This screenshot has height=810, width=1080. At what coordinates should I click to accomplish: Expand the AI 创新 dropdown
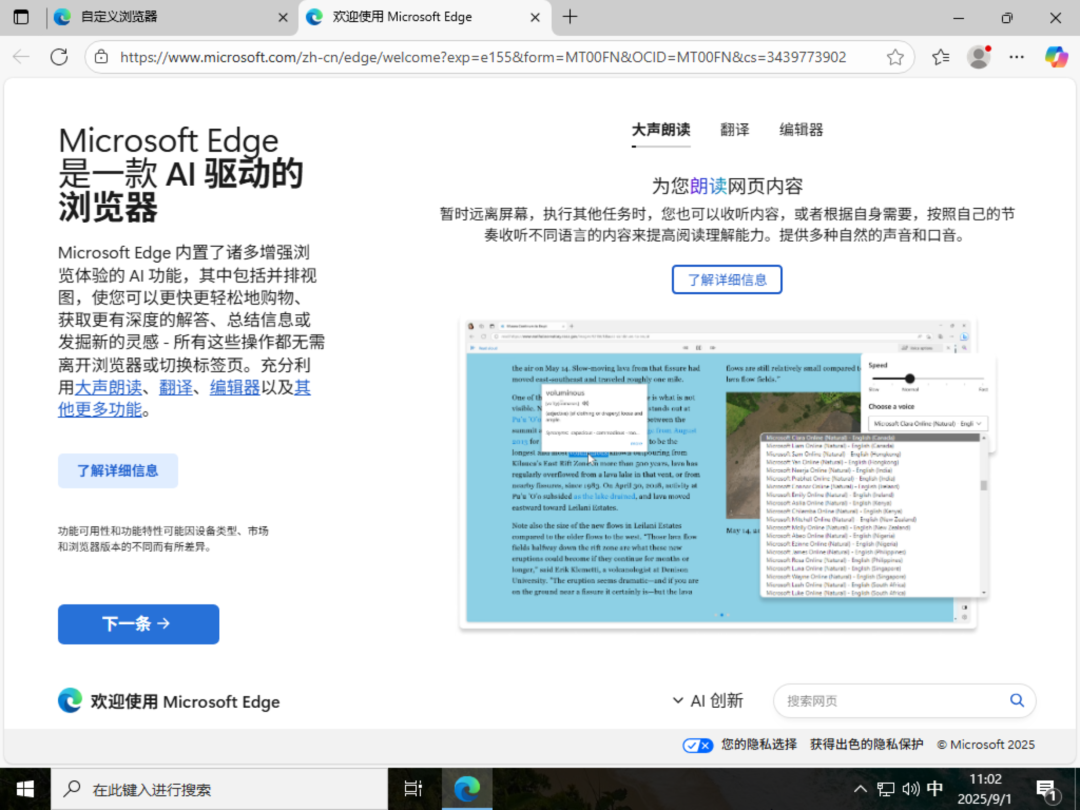[x=708, y=701]
